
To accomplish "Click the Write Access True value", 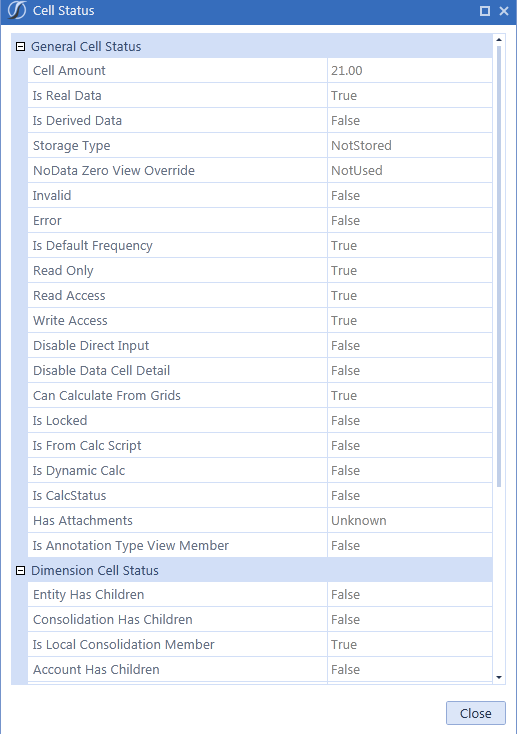I will click(344, 321).
